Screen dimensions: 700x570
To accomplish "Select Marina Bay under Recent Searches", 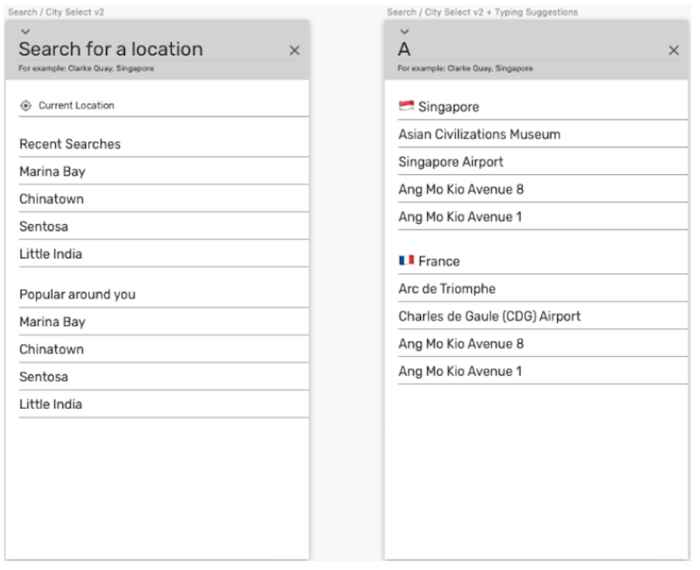I will 52,171.
